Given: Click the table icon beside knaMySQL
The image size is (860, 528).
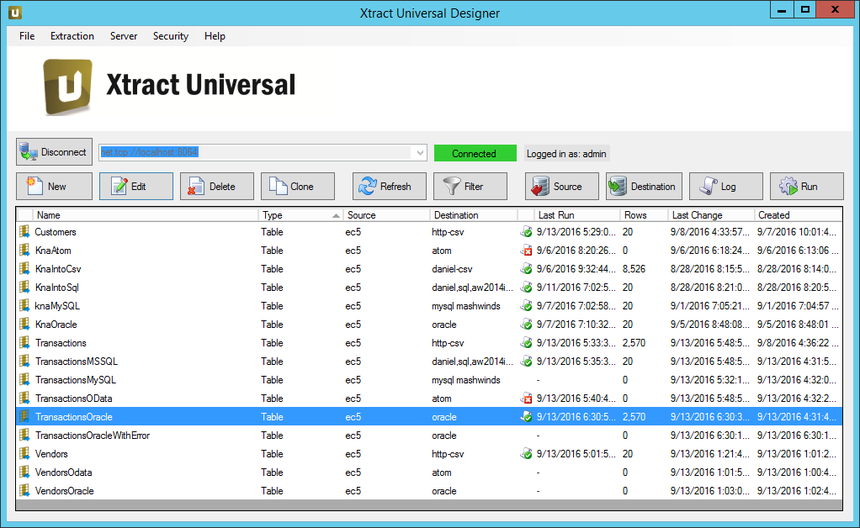Looking at the screenshot, I should 24,305.
